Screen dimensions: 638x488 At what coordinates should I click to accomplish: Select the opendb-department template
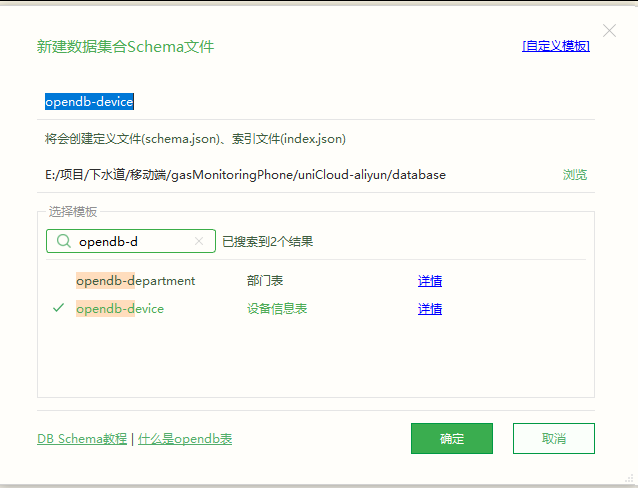tap(135, 281)
